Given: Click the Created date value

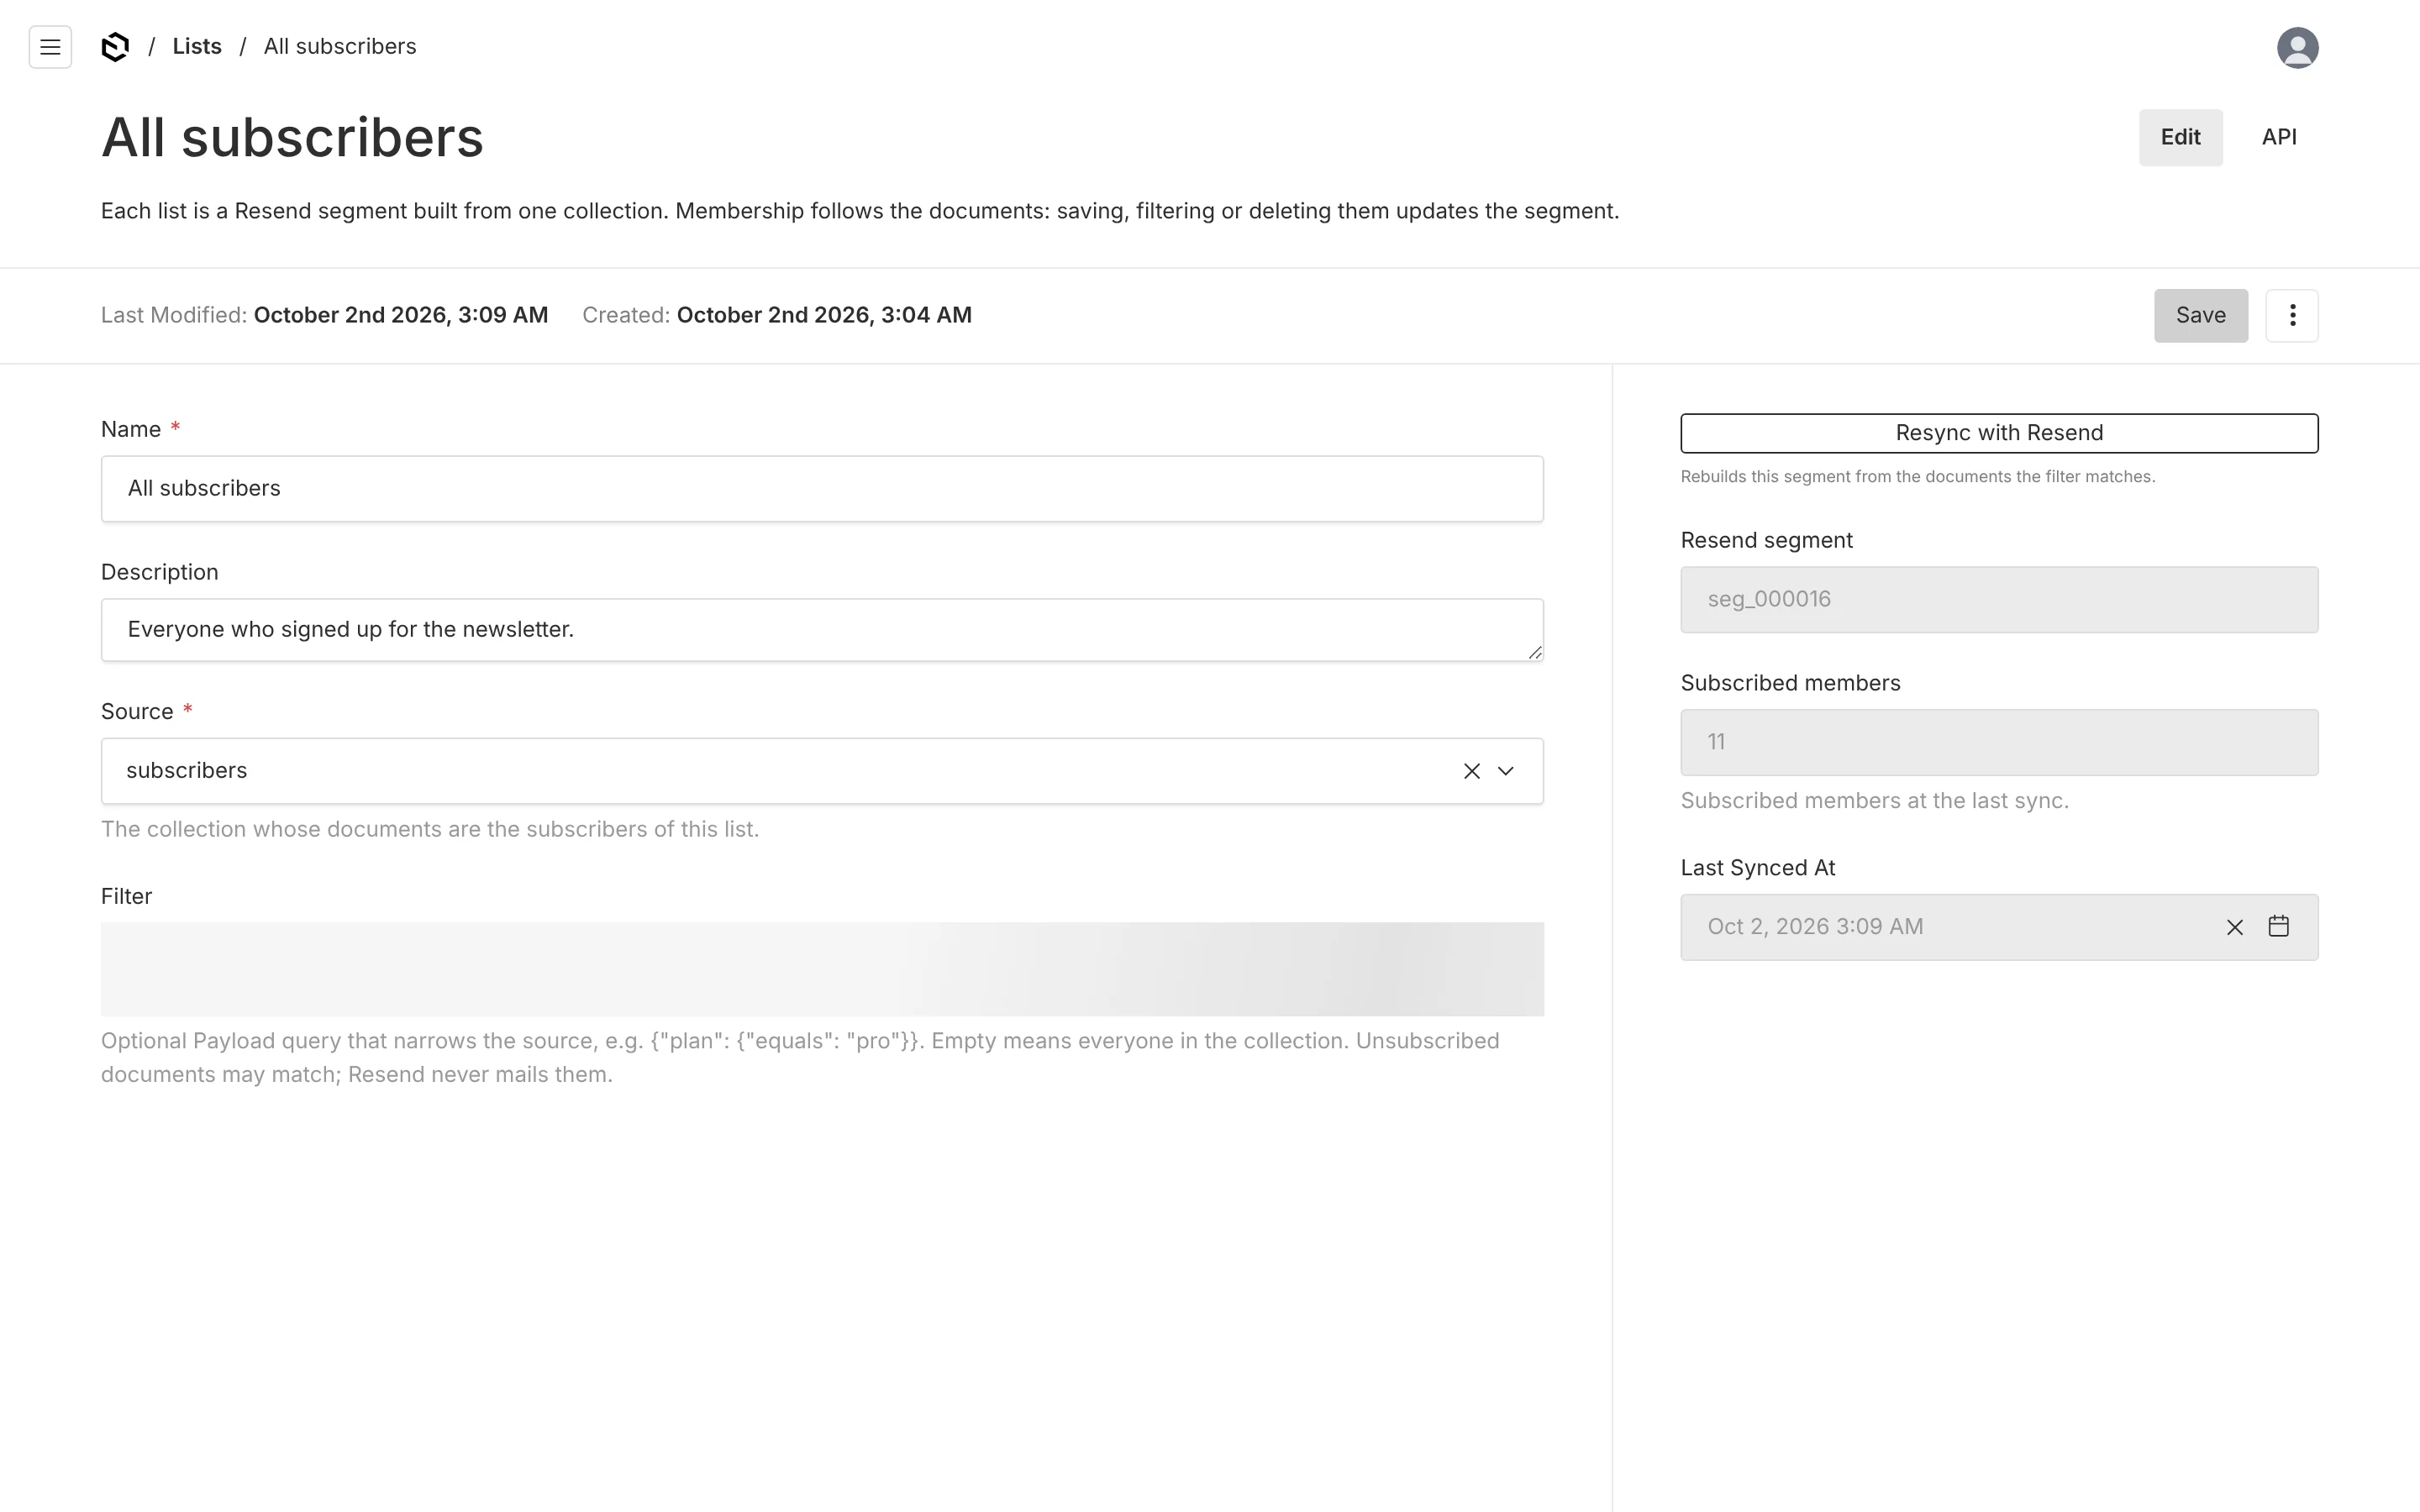Looking at the screenshot, I should tap(824, 315).
